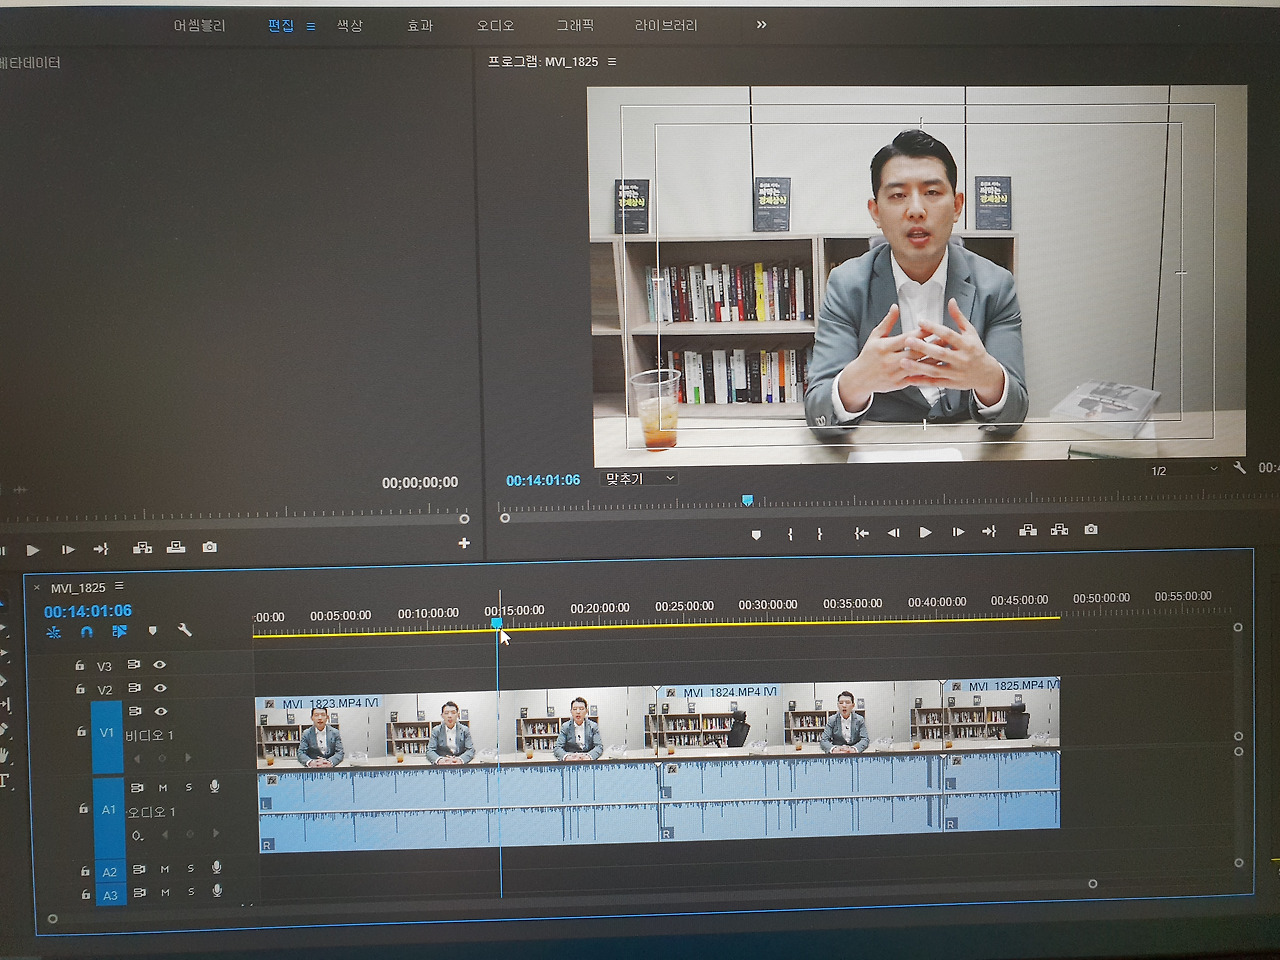Add a marker from timeline header

153,631
